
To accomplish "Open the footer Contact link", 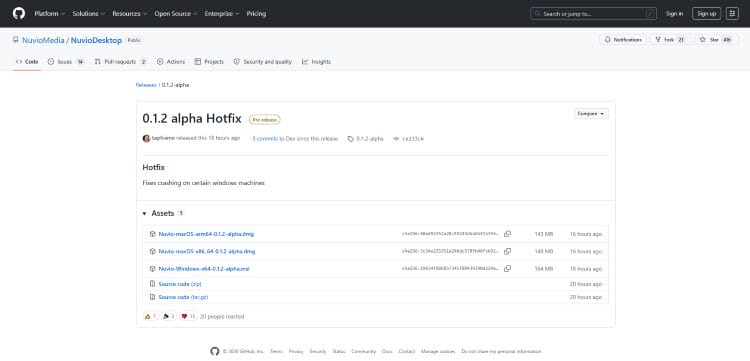I will (x=407, y=351).
